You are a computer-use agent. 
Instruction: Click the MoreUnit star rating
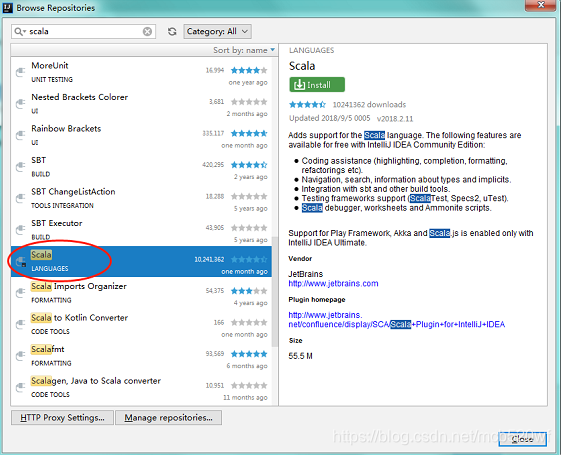pos(249,70)
